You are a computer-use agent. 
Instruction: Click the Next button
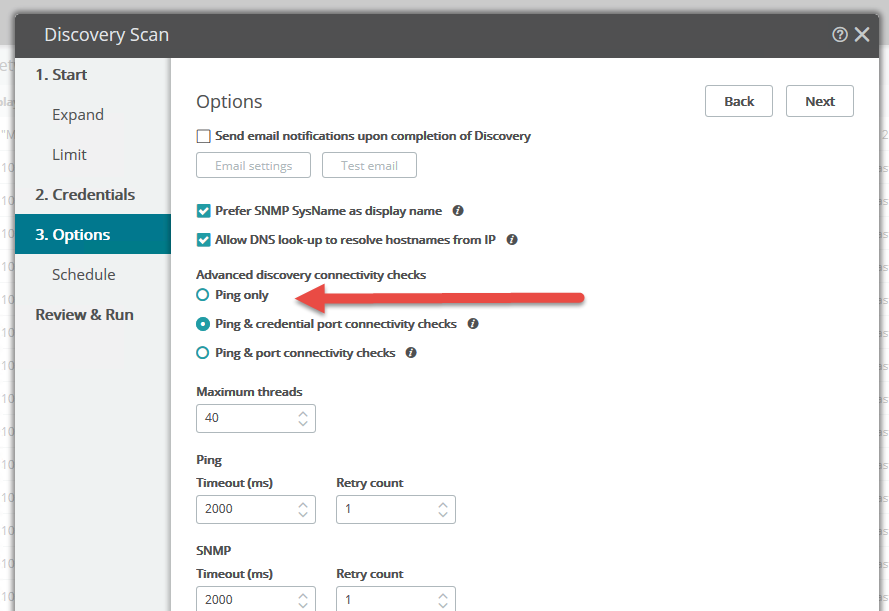pyautogui.click(x=820, y=101)
